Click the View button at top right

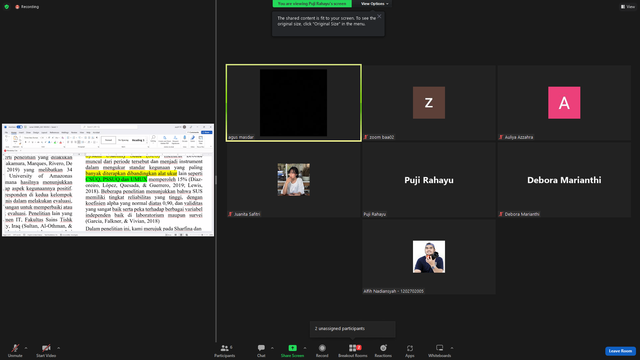(628, 7)
